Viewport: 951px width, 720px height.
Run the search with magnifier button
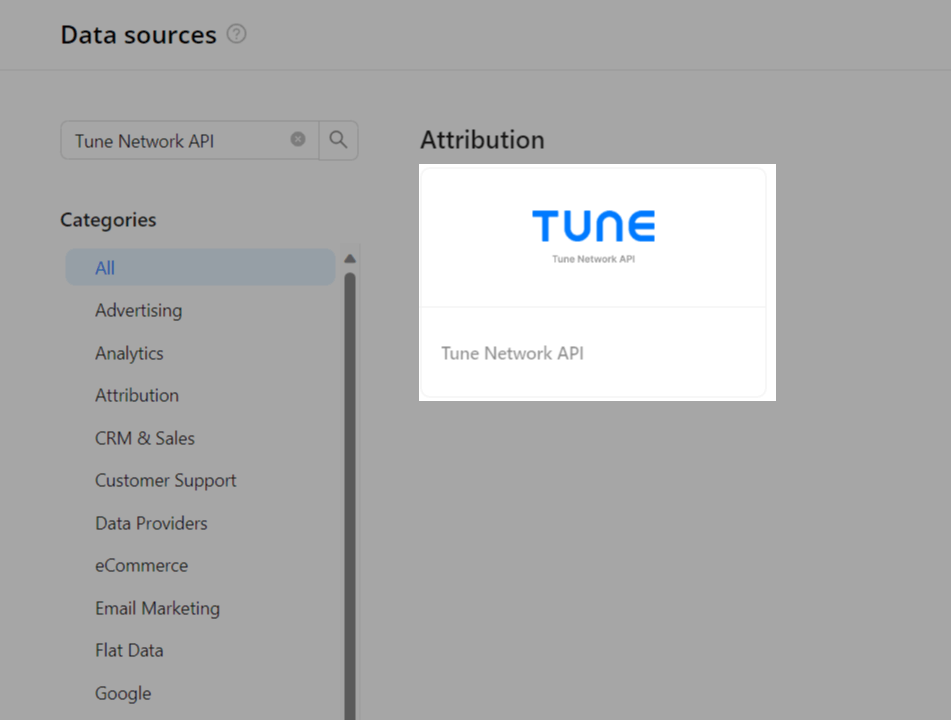(x=338, y=140)
